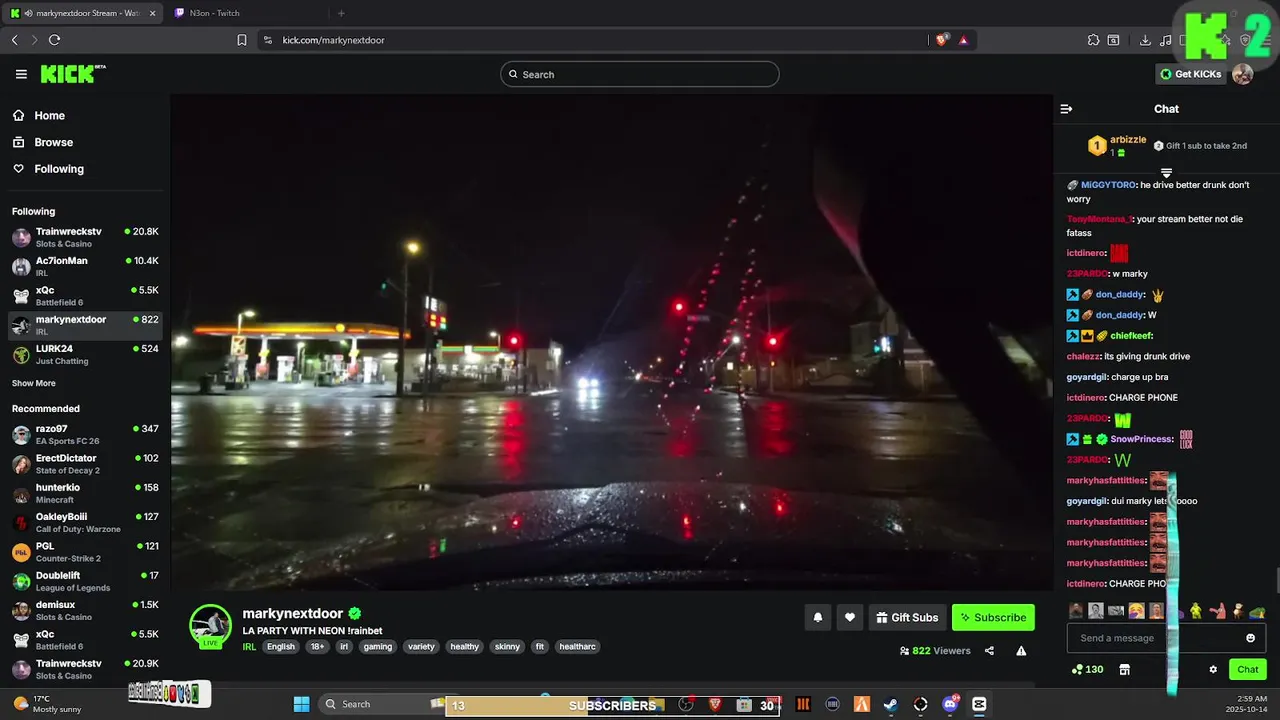Reload the current page
Viewport: 1280px width, 720px height.
(54, 40)
